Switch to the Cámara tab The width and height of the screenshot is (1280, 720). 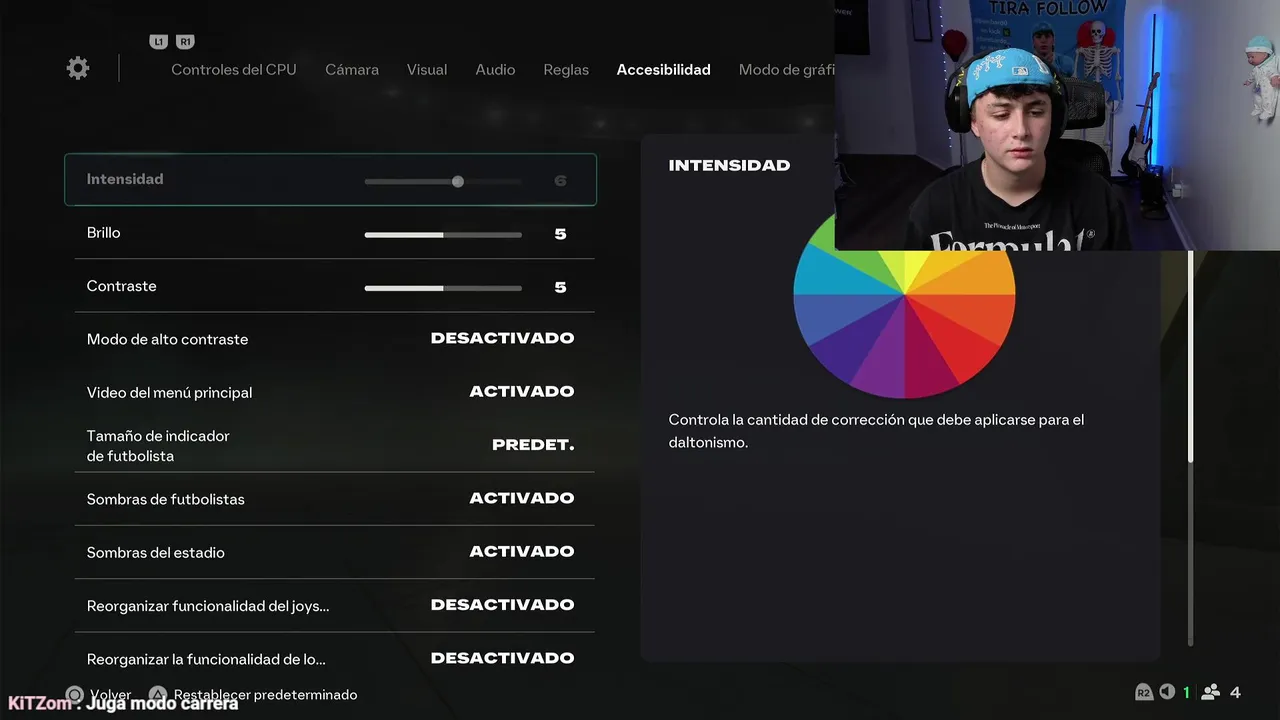click(x=352, y=70)
